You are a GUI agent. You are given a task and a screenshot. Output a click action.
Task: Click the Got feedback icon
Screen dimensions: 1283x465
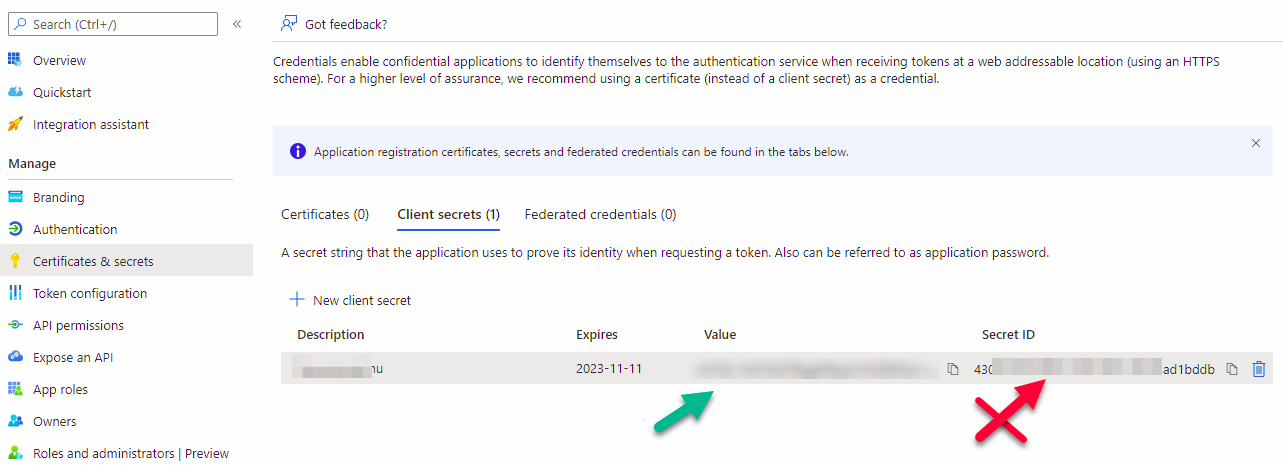tap(289, 23)
